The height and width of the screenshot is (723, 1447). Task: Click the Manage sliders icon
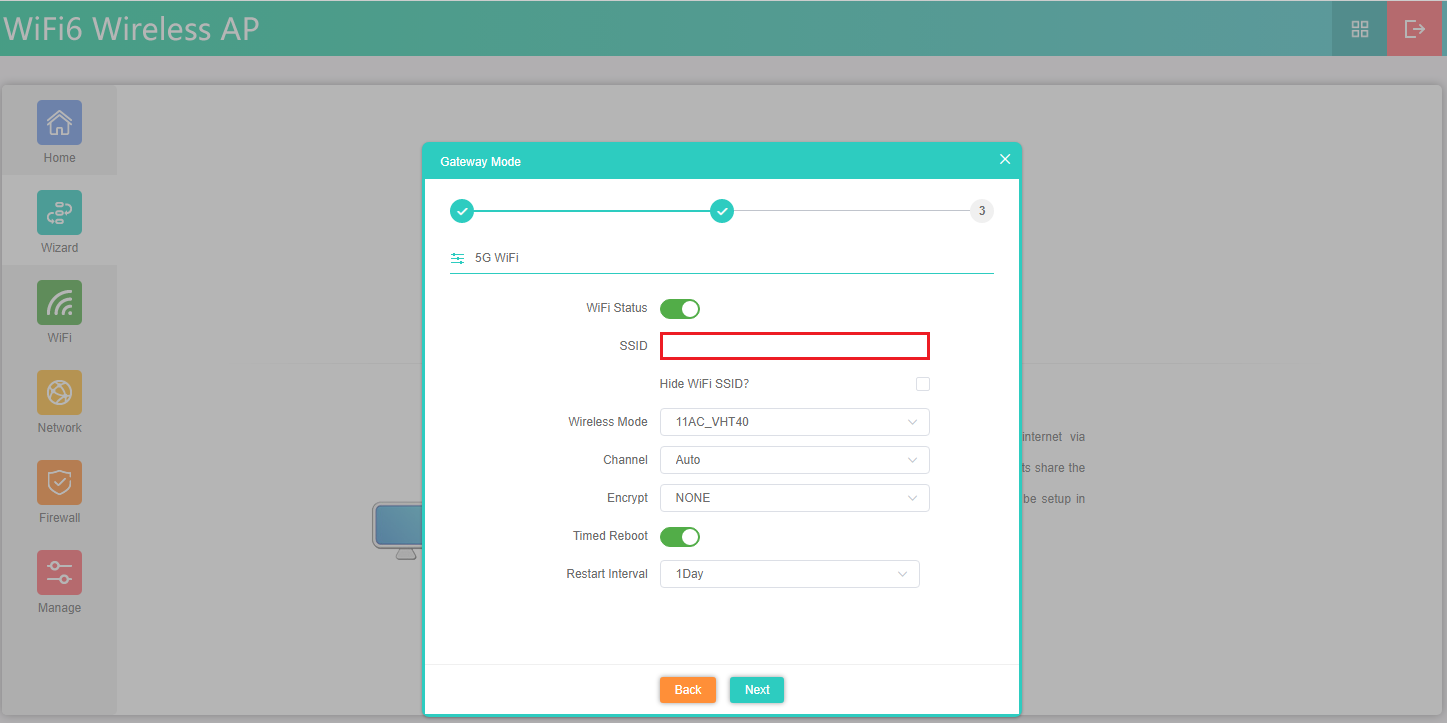[x=59, y=573]
